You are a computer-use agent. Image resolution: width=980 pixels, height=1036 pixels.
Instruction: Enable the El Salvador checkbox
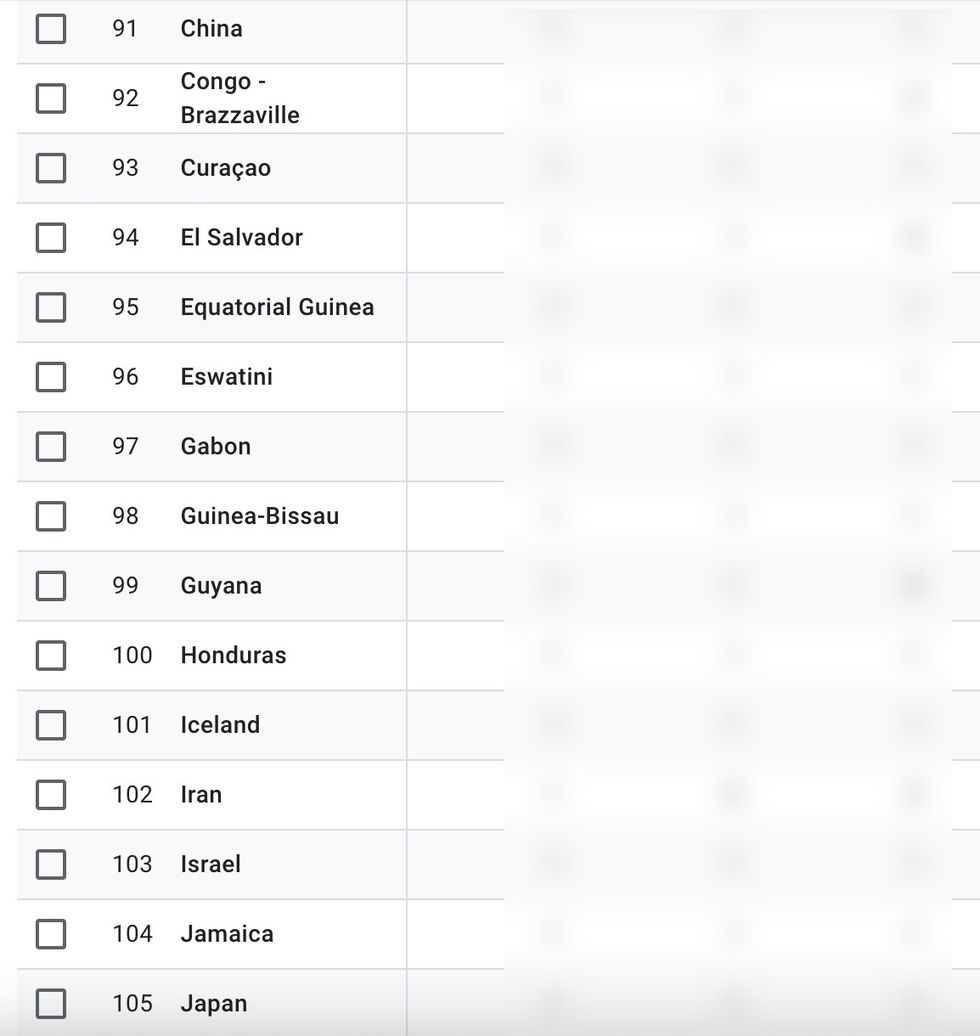tap(51, 237)
